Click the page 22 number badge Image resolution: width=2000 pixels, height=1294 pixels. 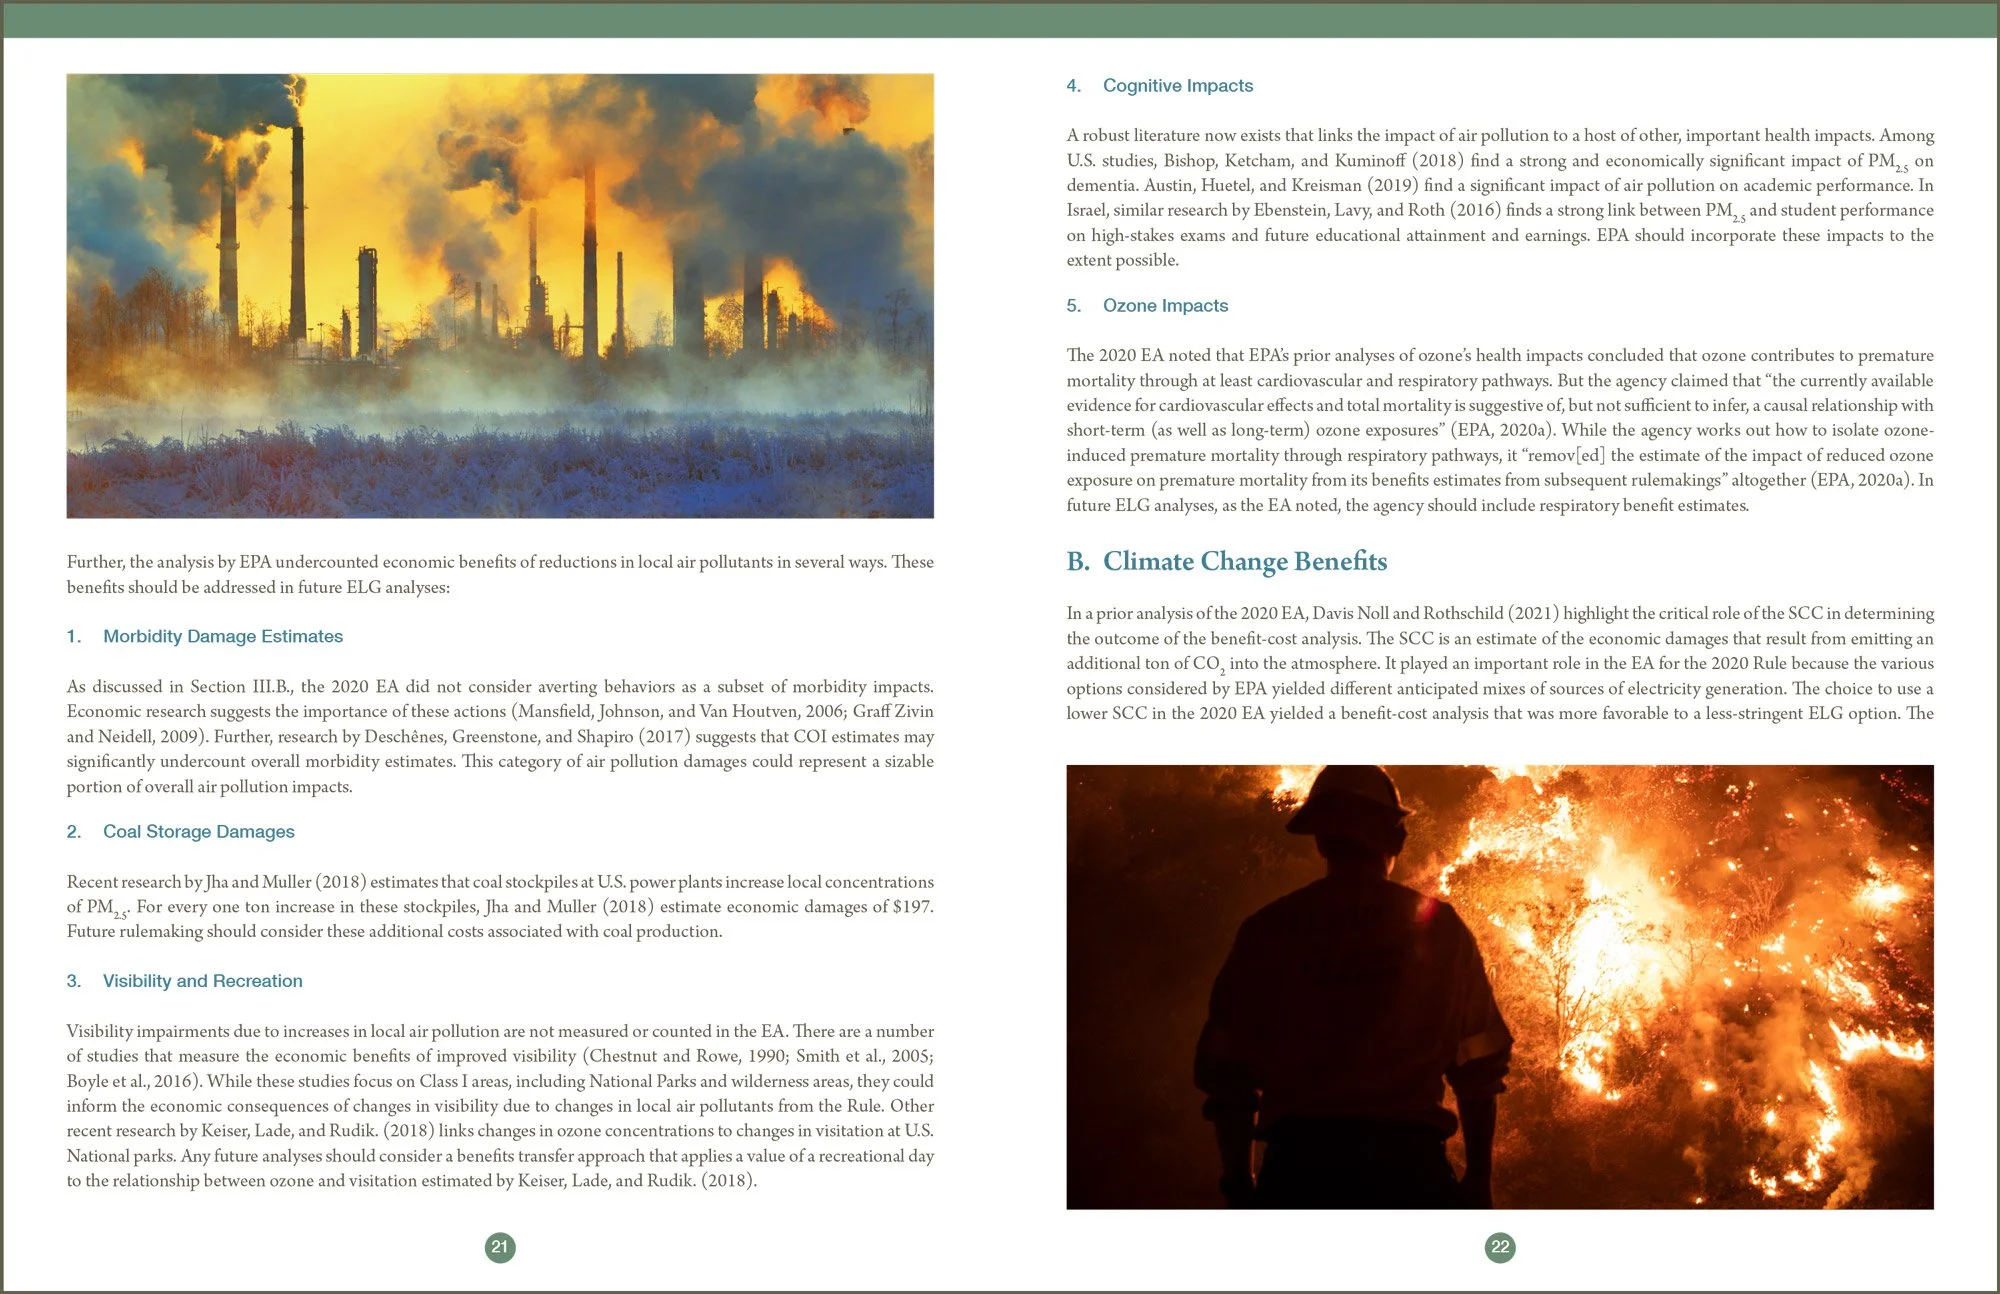tap(1500, 1247)
